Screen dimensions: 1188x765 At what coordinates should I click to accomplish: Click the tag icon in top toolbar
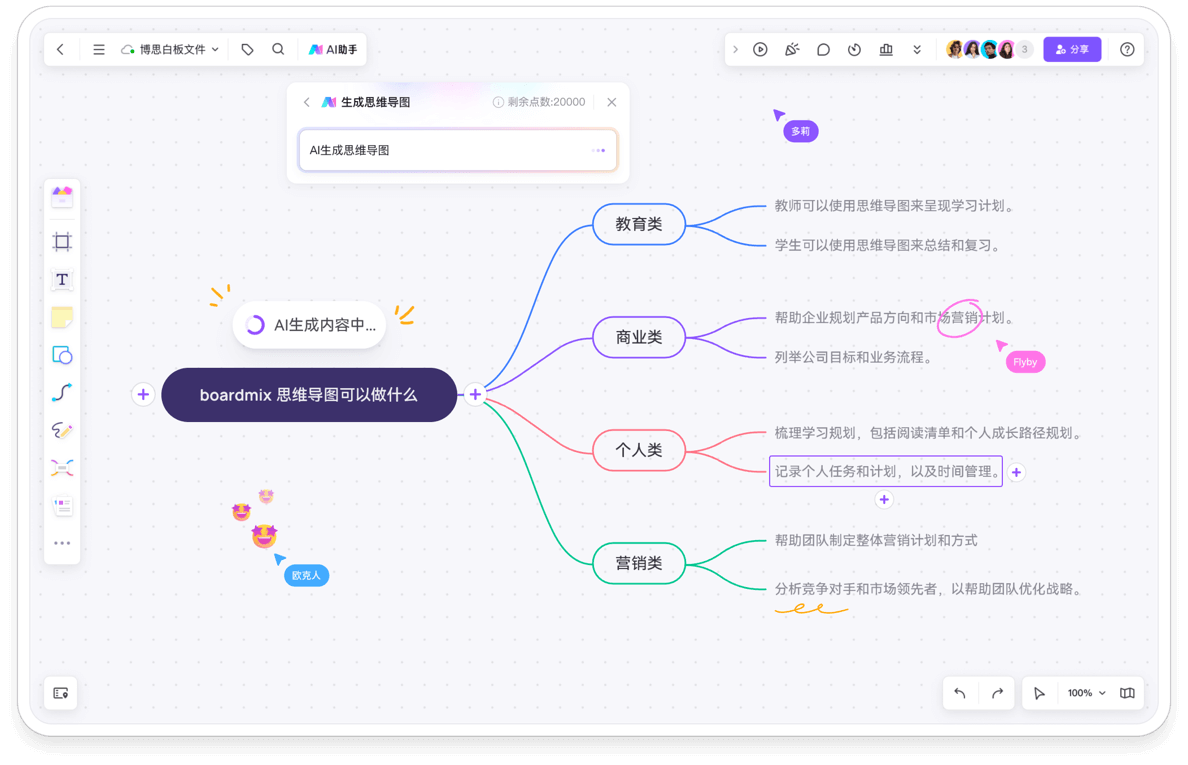tap(247, 49)
